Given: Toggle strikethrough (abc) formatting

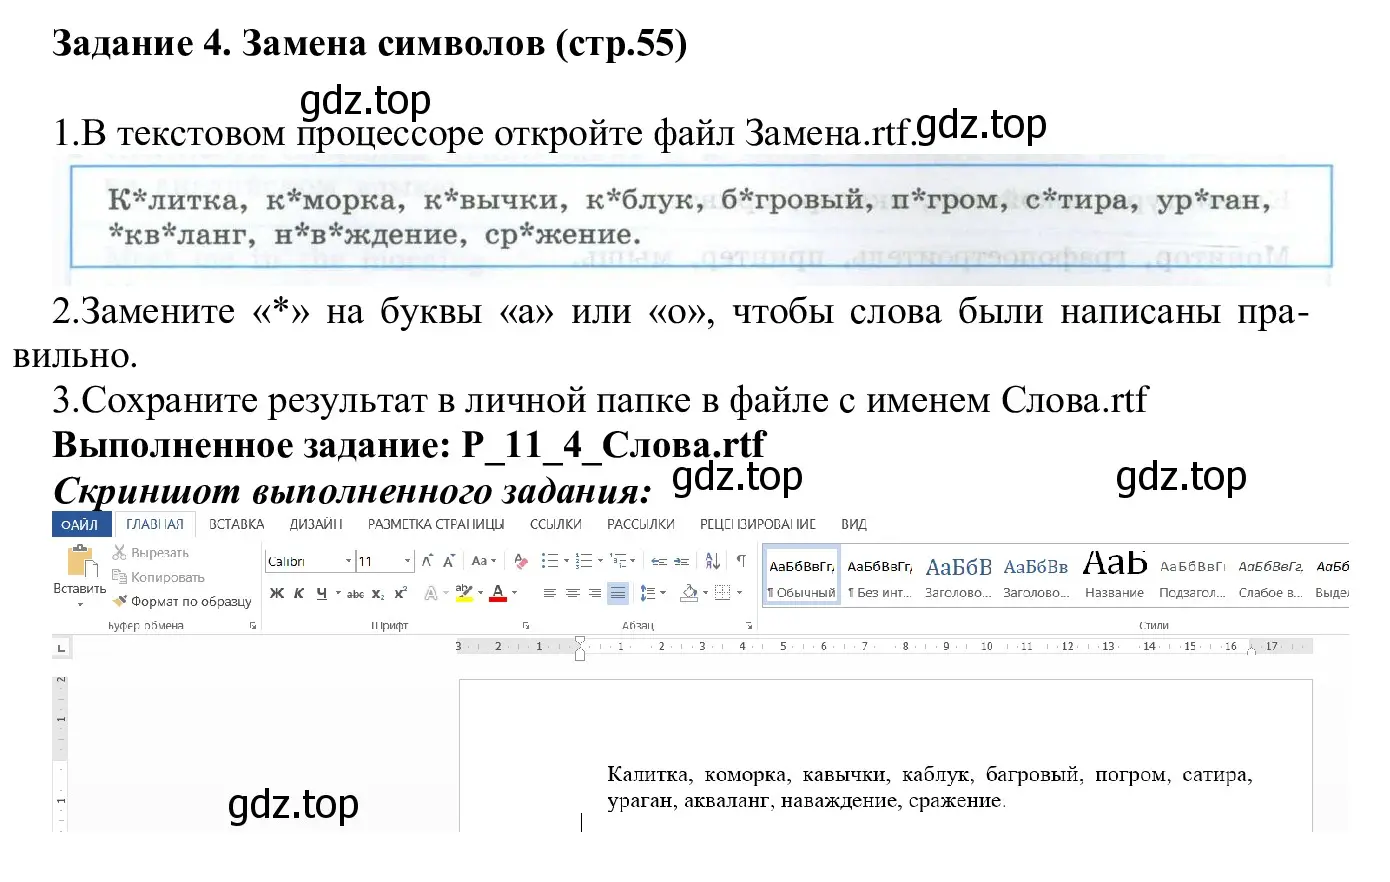Looking at the screenshot, I should [355, 593].
